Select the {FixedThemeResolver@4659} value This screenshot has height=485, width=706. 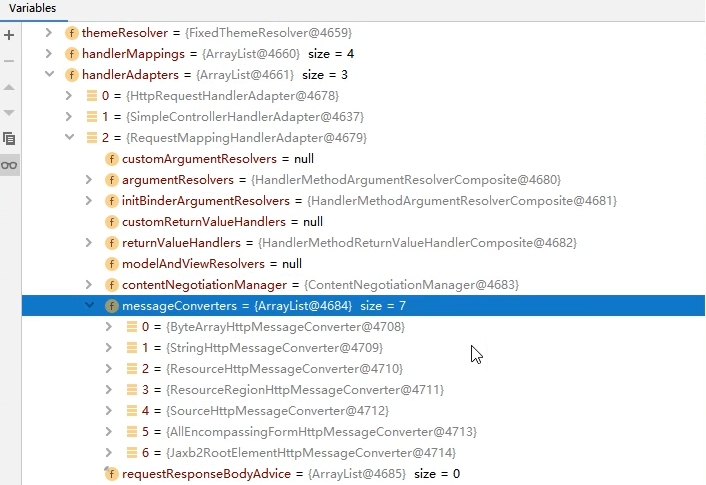click(x=268, y=33)
